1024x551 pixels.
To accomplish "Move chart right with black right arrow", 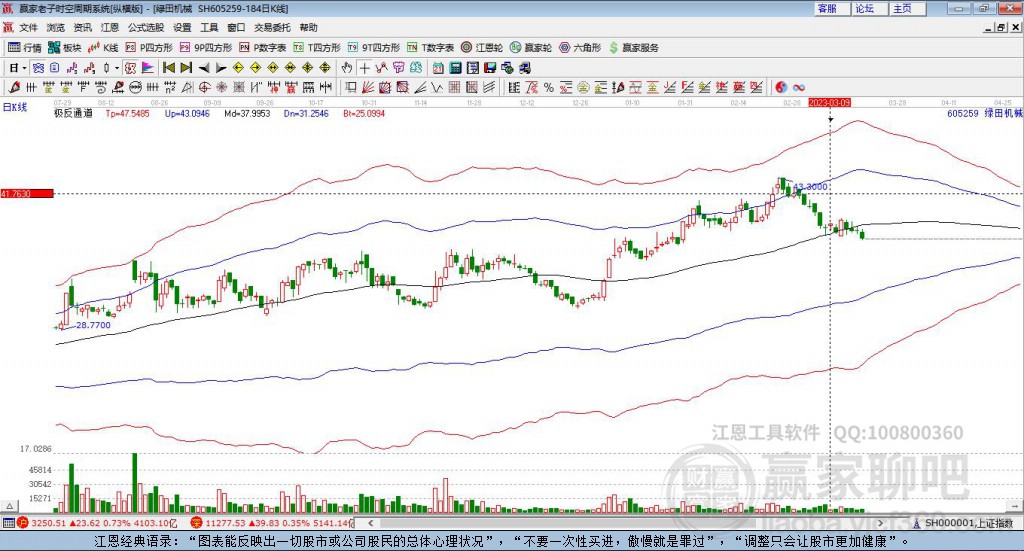I will point(221,68).
